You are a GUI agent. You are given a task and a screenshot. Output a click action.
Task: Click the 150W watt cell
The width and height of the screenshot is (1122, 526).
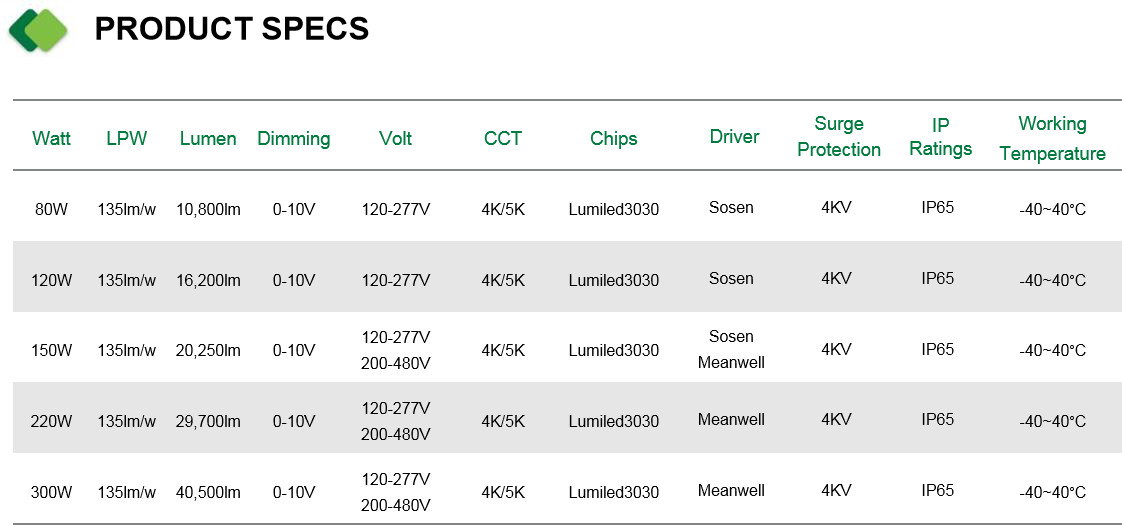[x=52, y=351]
